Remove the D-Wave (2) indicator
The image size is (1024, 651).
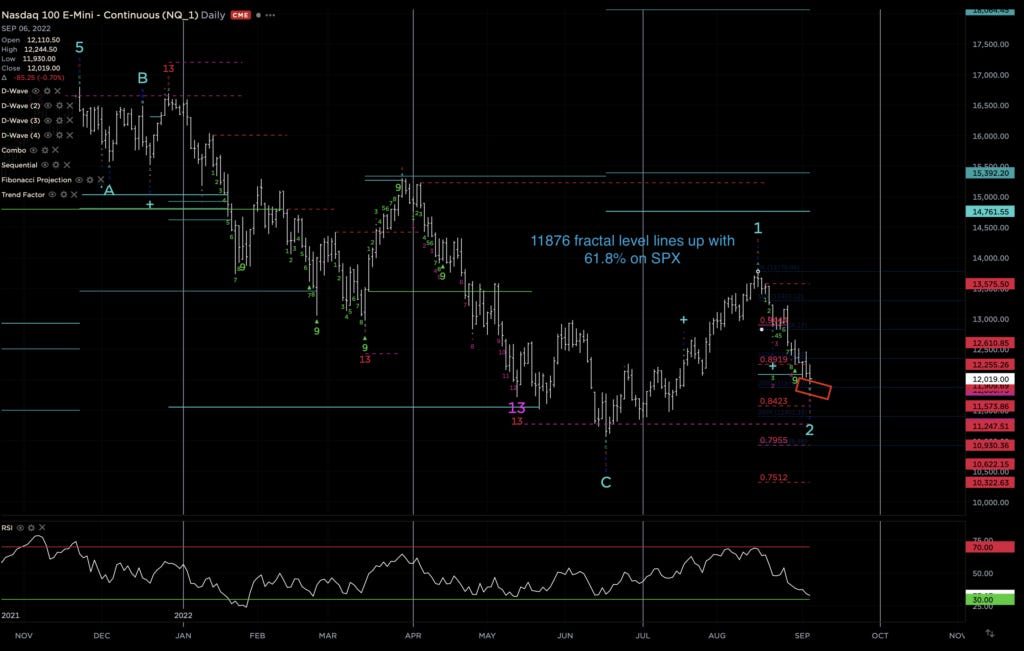(70, 105)
